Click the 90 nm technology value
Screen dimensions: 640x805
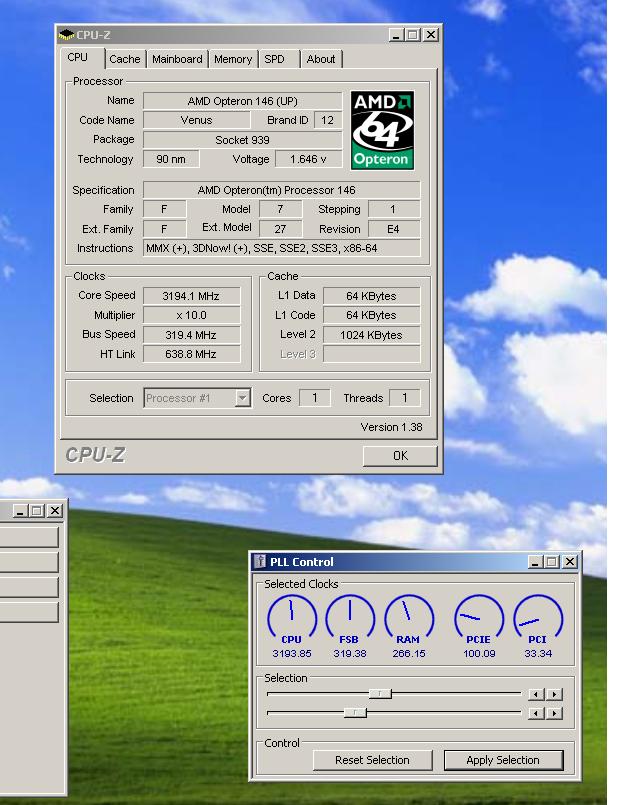click(x=171, y=159)
